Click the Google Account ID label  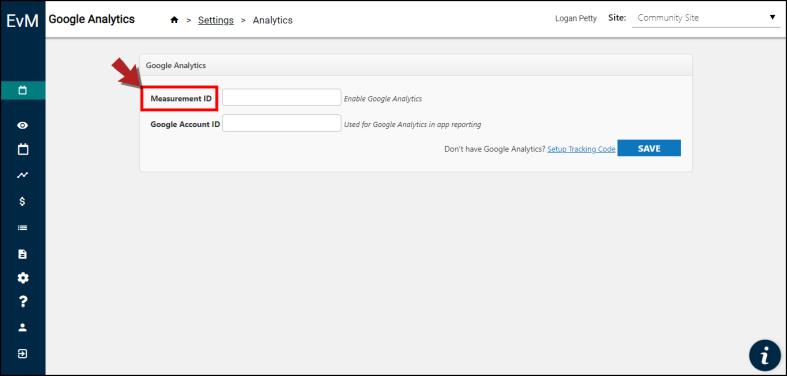(185, 124)
